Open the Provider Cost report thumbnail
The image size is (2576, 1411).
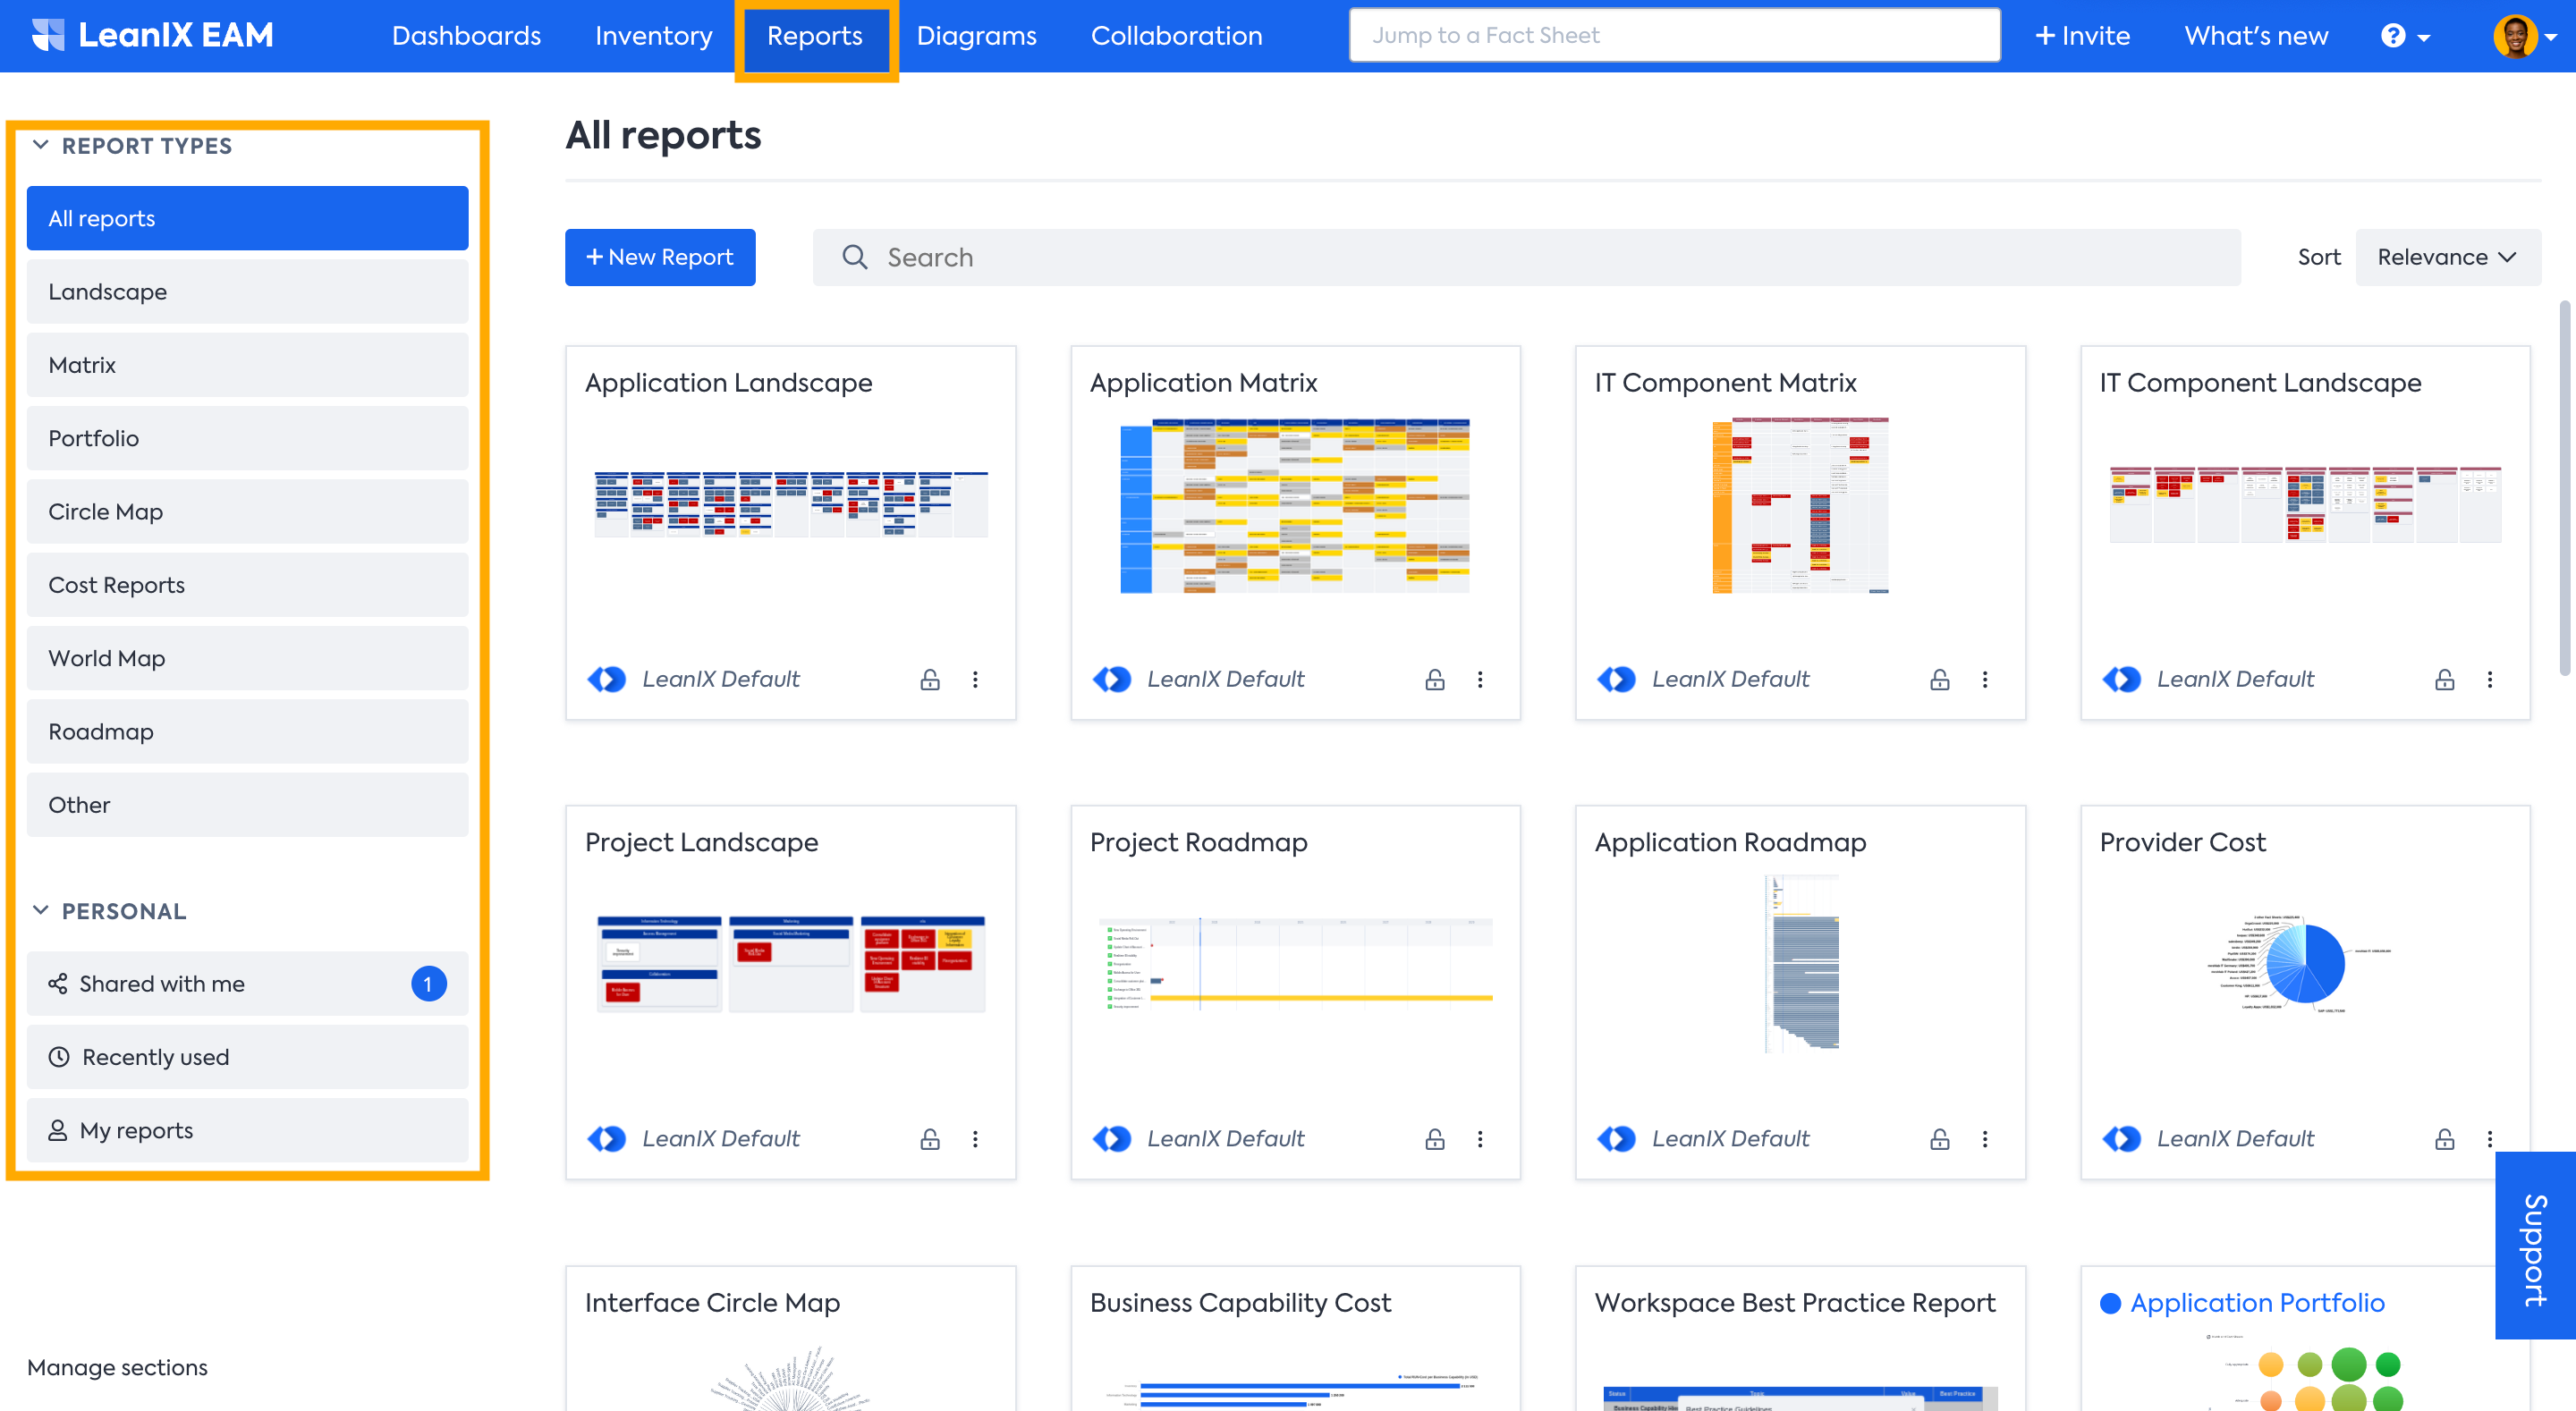coord(2305,965)
